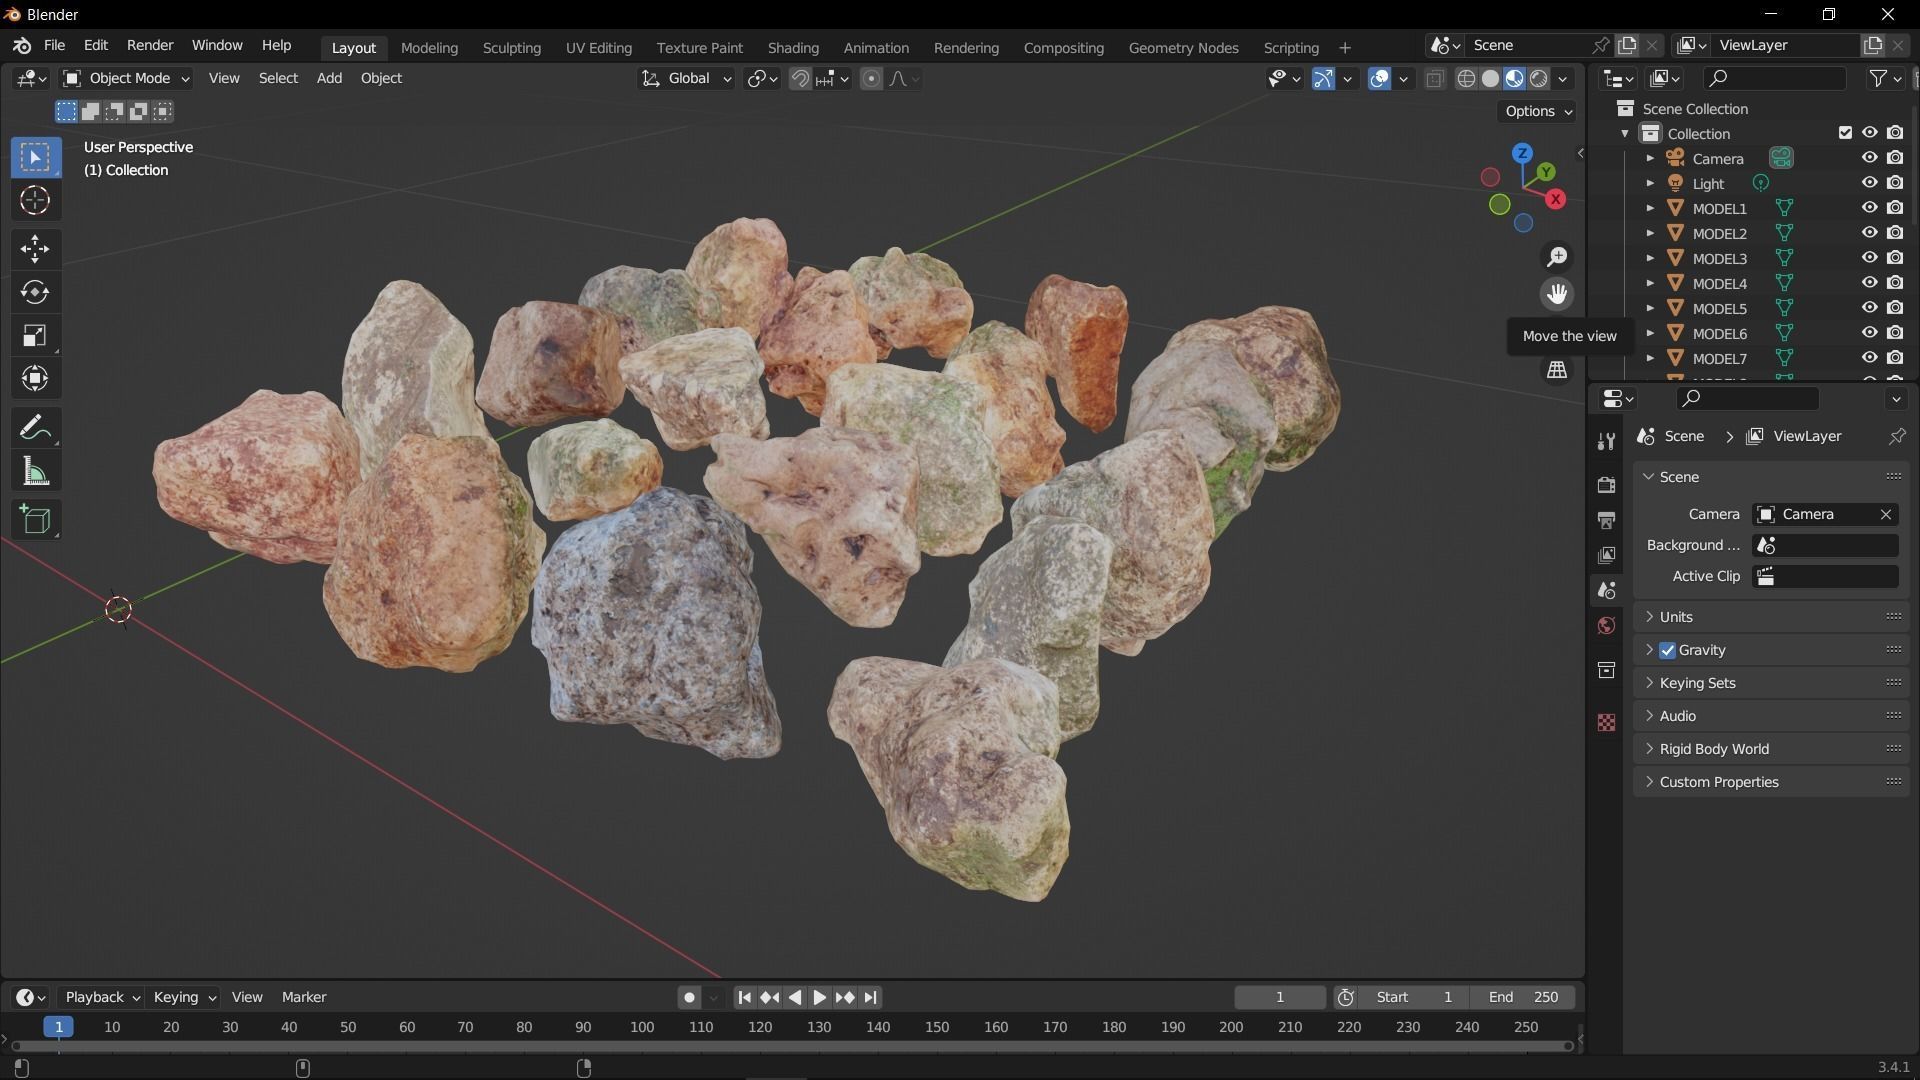Open the Render menu
This screenshot has width=1920, height=1080.
click(x=150, y=46)
